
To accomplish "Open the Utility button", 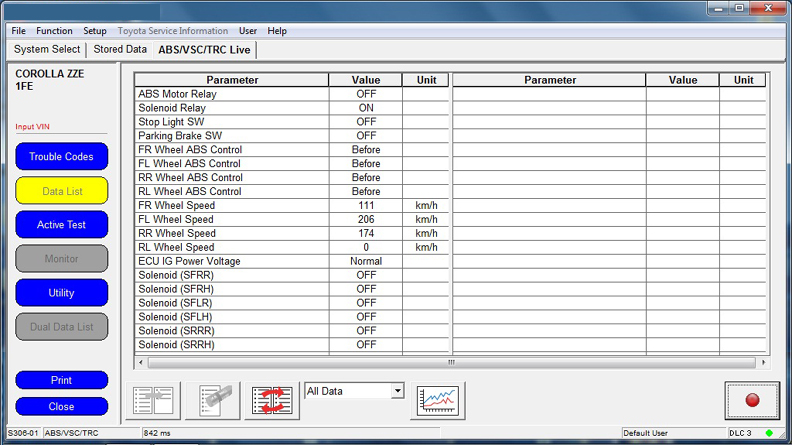I will tap(62, 293).
